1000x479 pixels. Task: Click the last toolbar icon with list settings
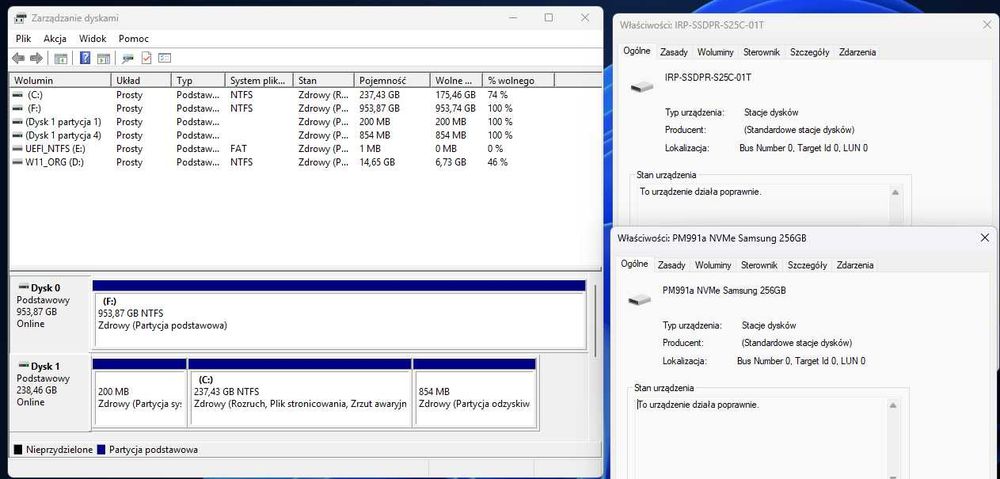[x=165, y=59]
